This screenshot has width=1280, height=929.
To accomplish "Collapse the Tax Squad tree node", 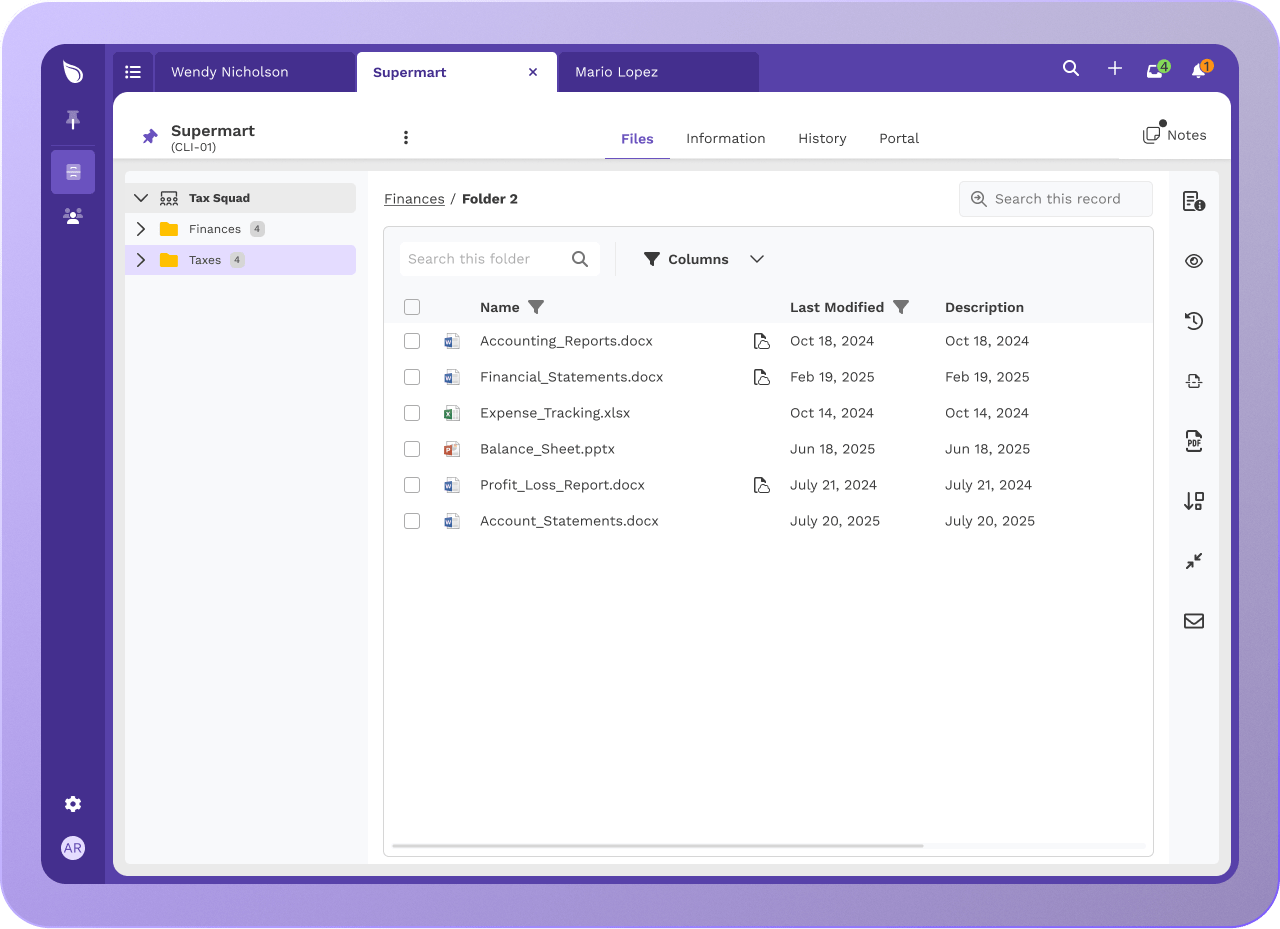I will tap(141, 198).
